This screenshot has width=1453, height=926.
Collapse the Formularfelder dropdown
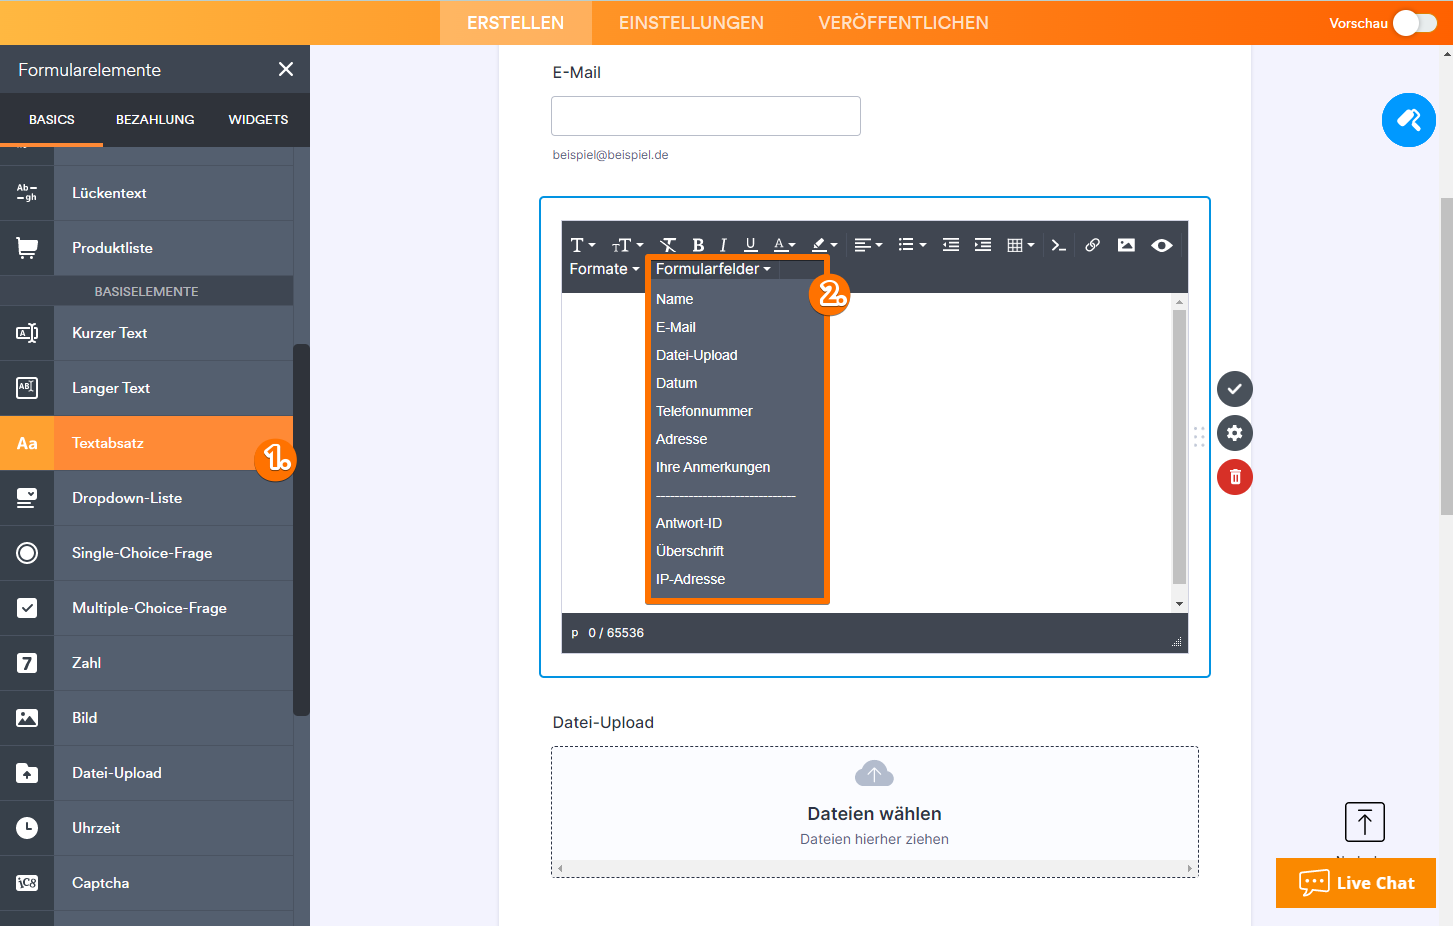pos(713,269)
